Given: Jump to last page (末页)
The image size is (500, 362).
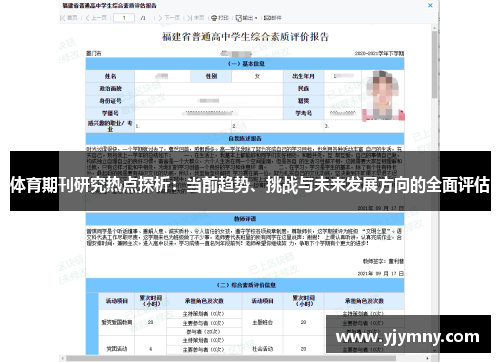Looking at the screenshot, I should tap(196, 18).
